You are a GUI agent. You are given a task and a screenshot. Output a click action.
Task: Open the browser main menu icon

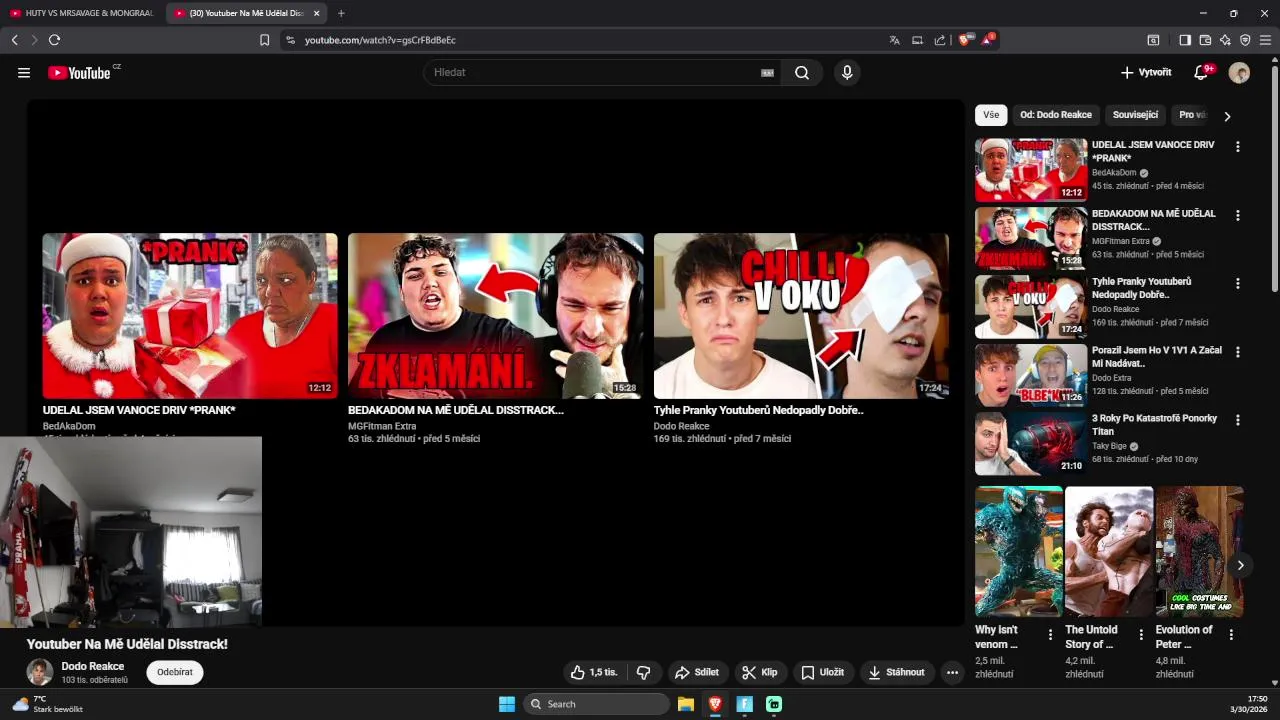click(1265, 40)
